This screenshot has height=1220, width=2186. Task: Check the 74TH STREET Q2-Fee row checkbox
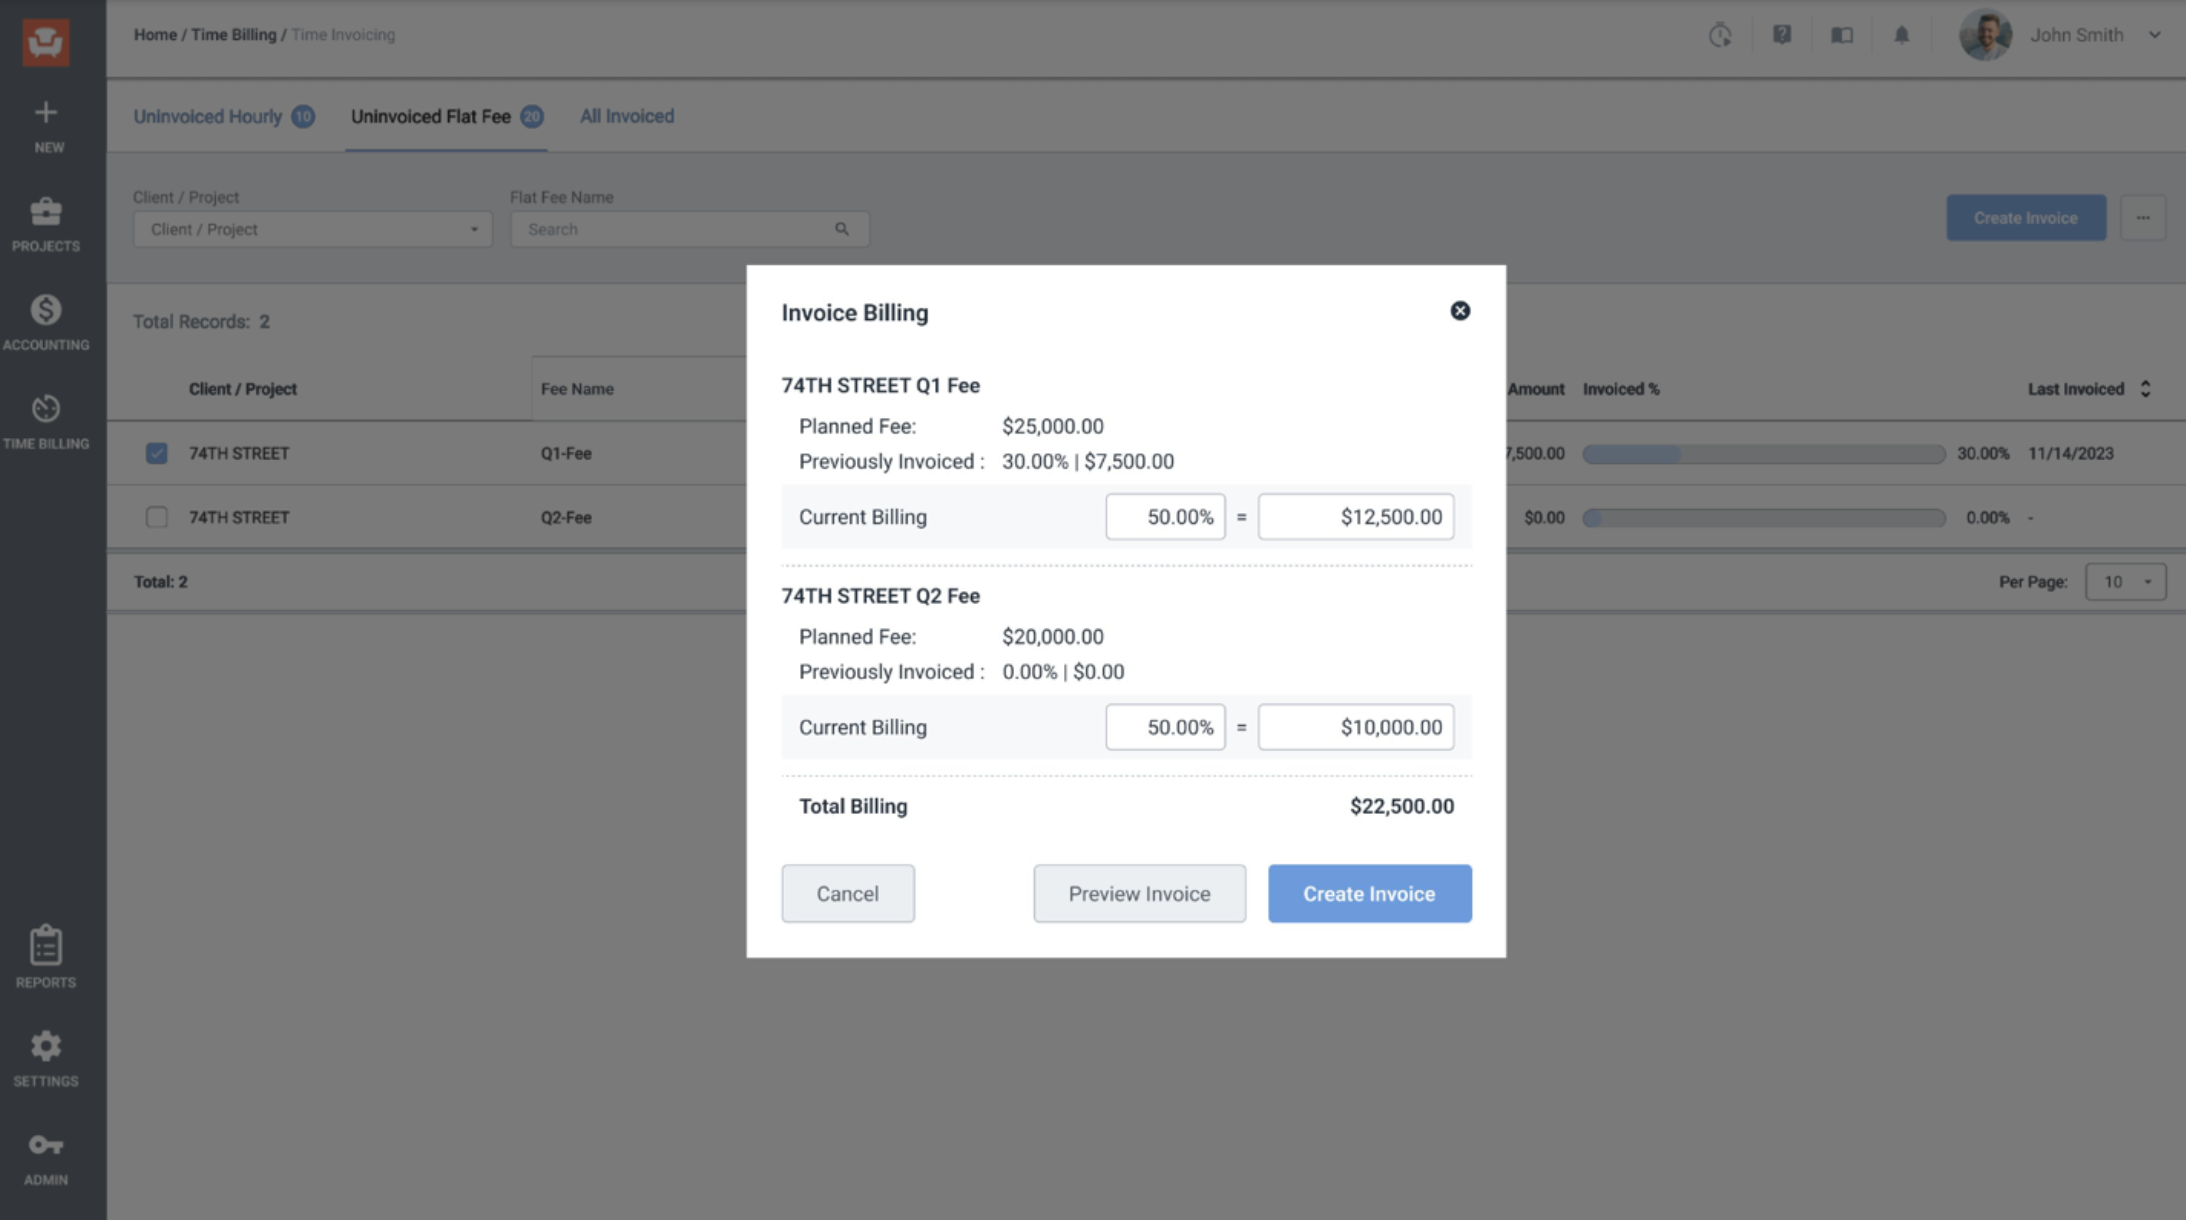pos(156,517)
